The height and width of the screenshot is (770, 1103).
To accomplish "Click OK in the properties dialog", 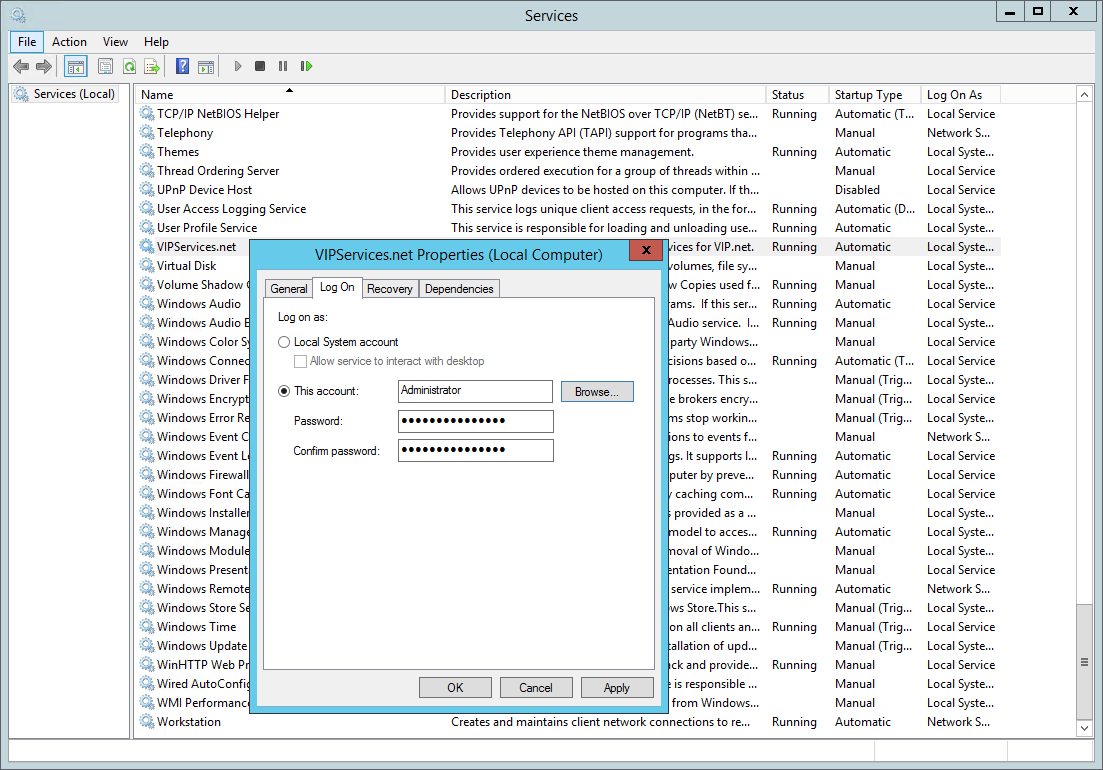I will tap(455, 687).
